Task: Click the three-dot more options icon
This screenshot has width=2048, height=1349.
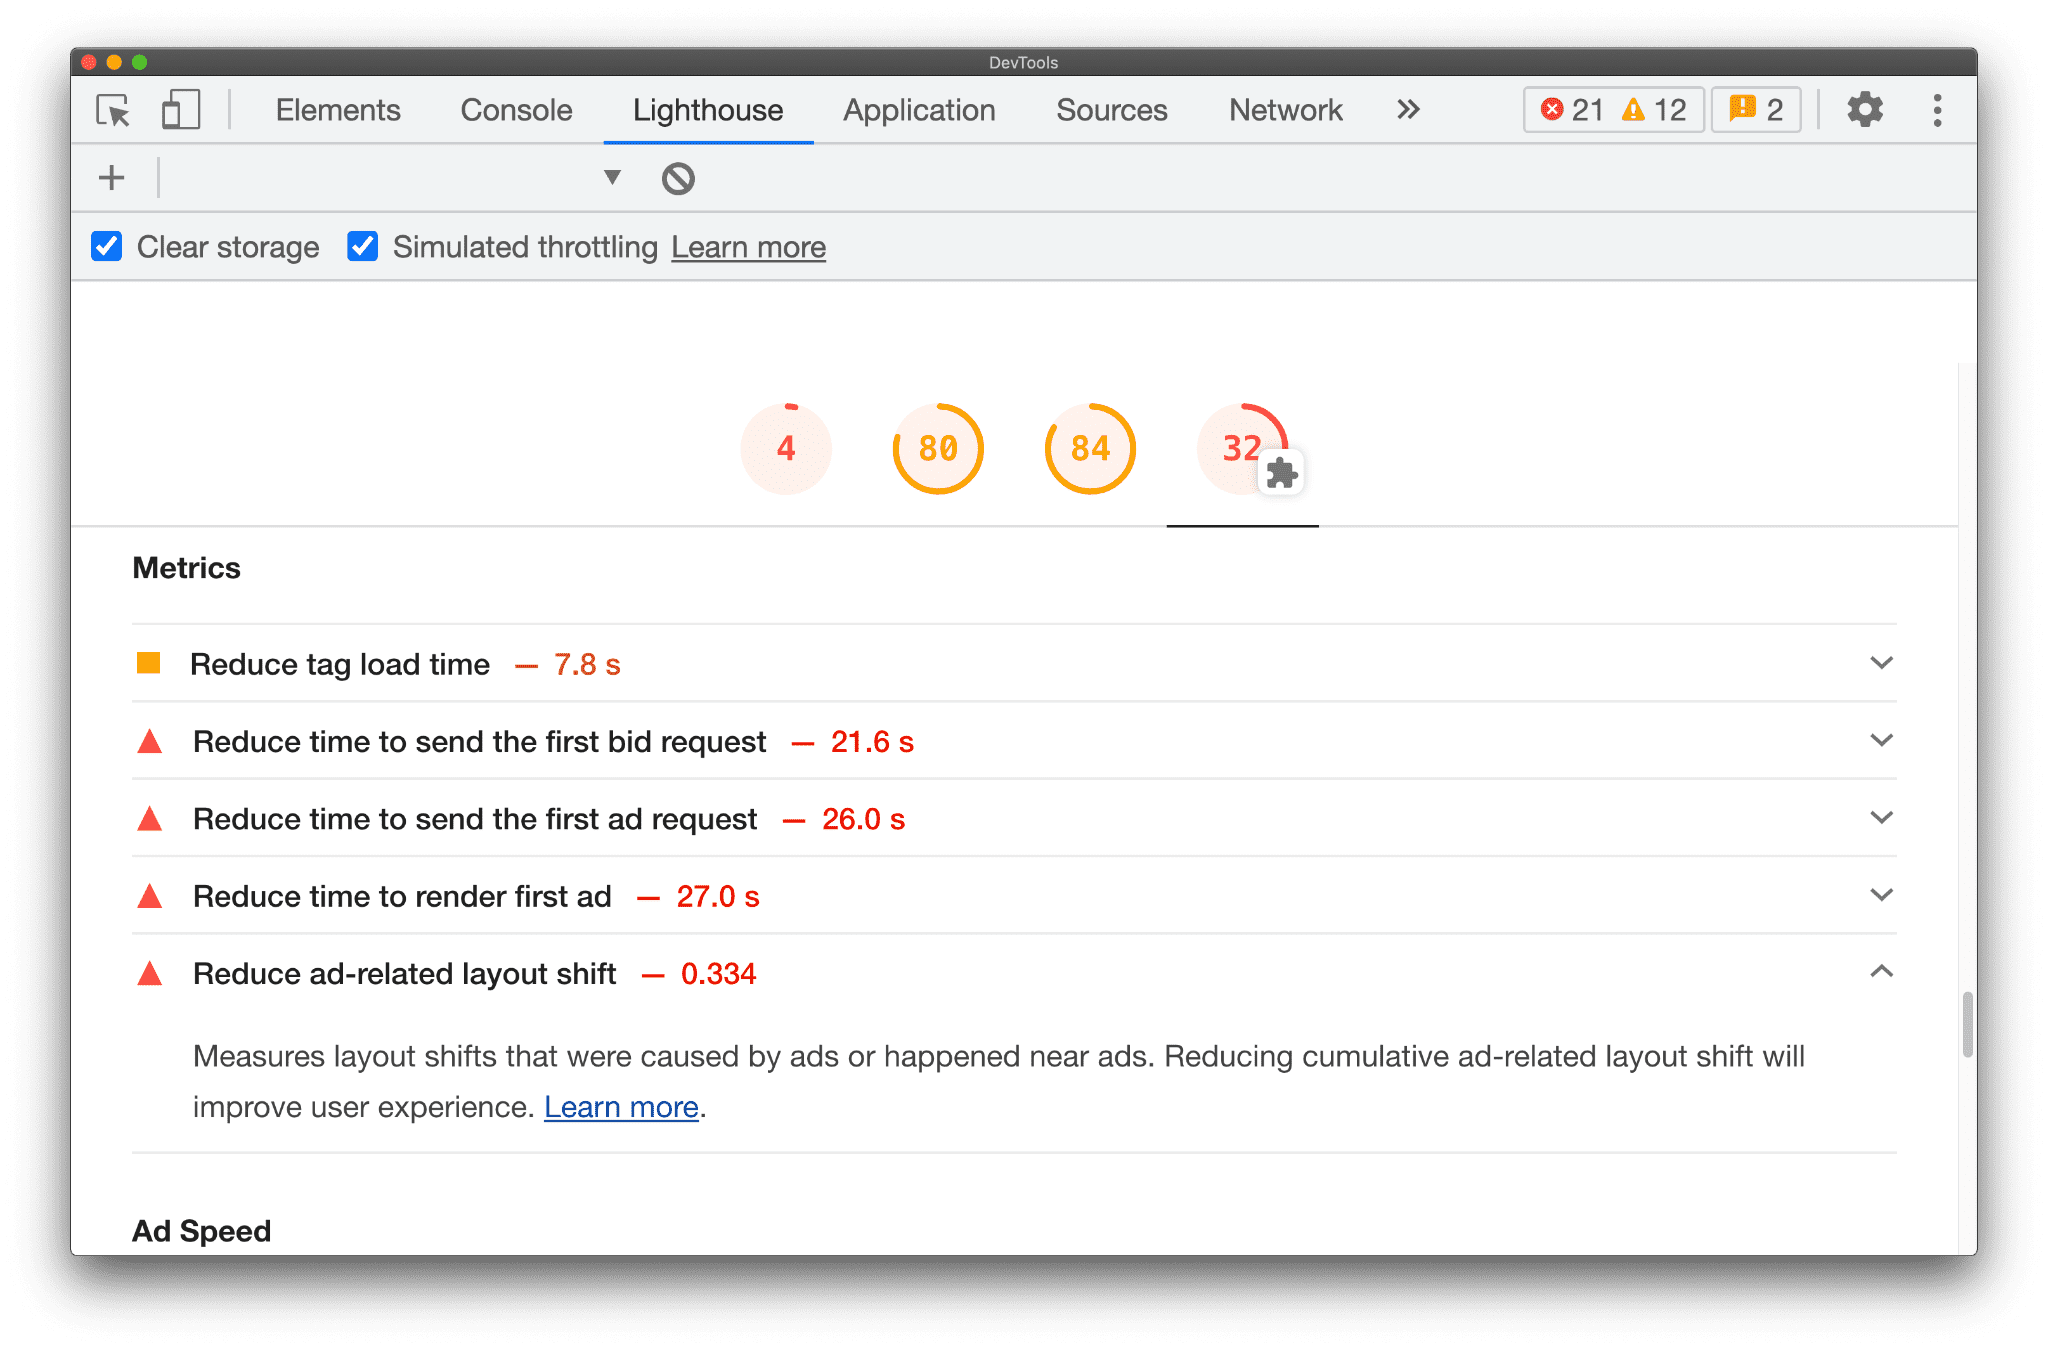Action: tap(1937, 108)
